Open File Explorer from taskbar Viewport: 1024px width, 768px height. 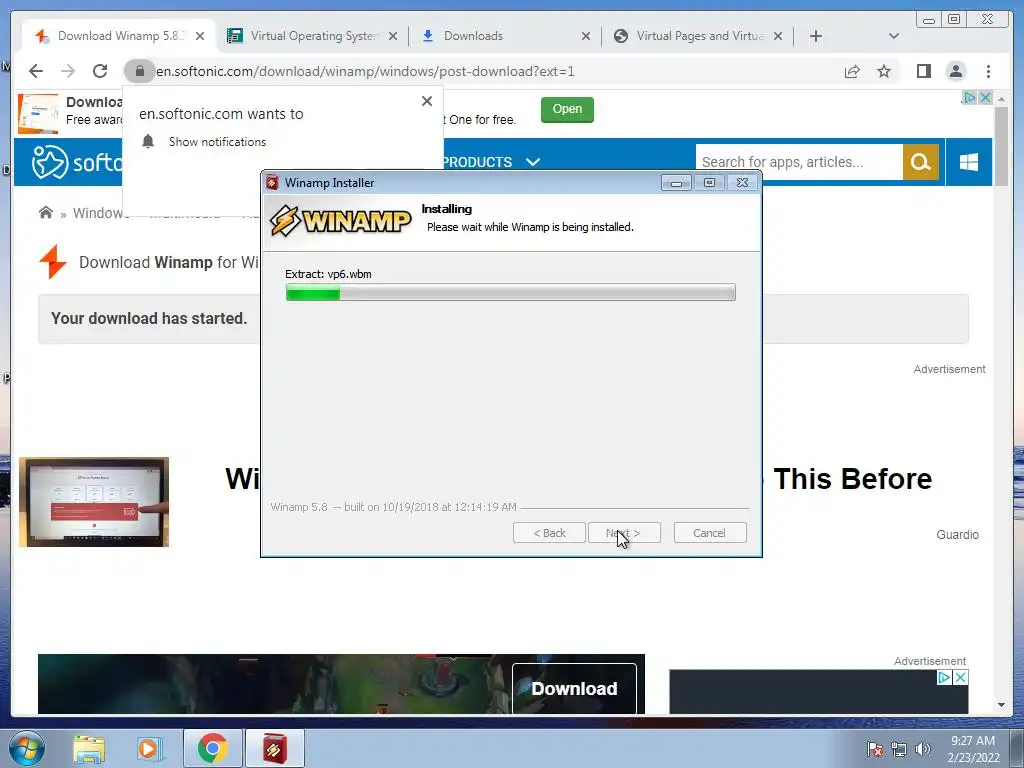(89, 748)
